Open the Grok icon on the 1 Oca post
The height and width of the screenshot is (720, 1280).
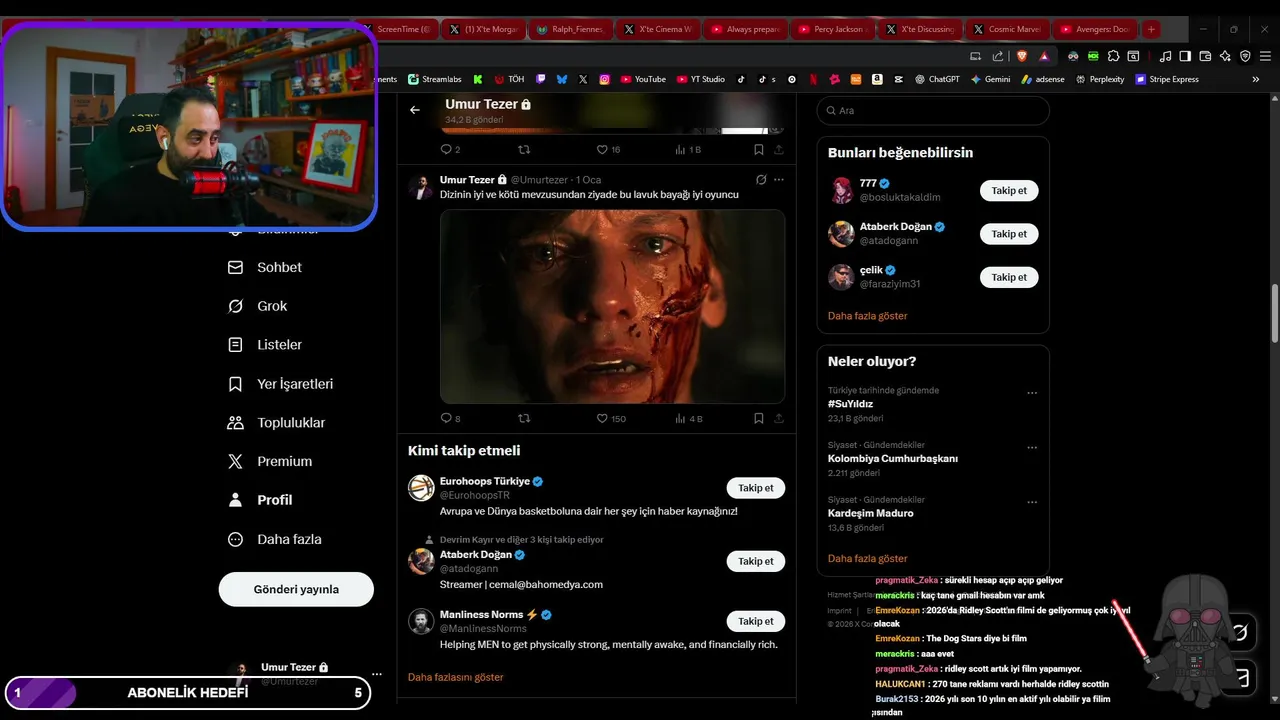tap(761, 180)
